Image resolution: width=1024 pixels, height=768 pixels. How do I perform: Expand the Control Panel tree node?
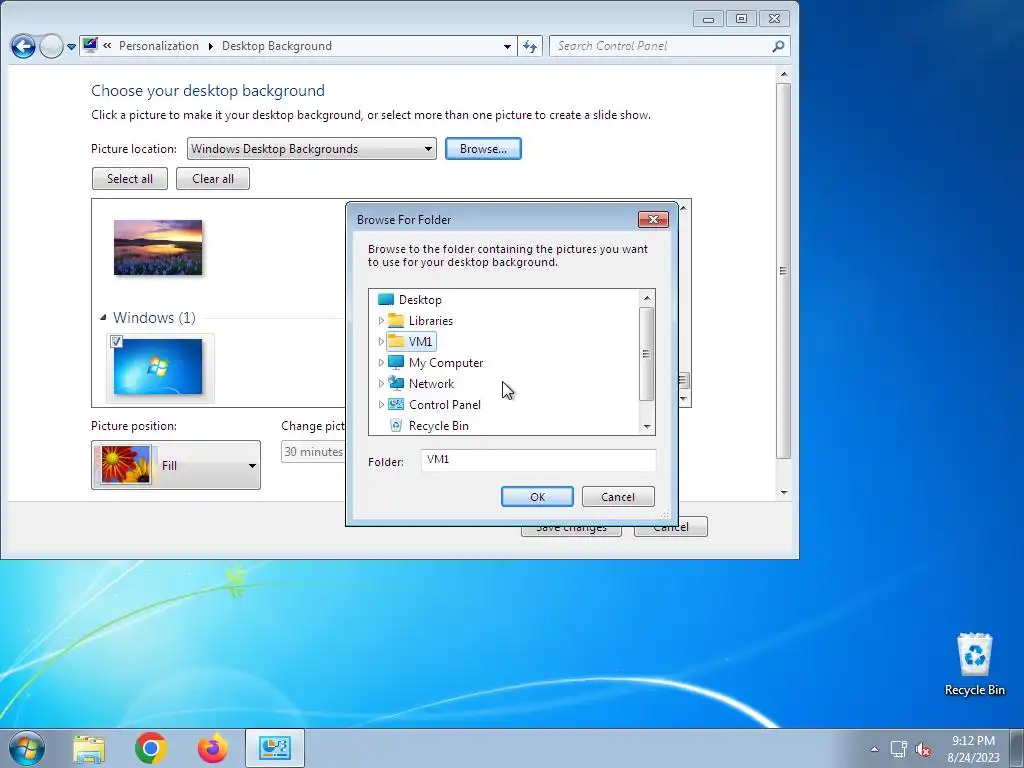381,404
